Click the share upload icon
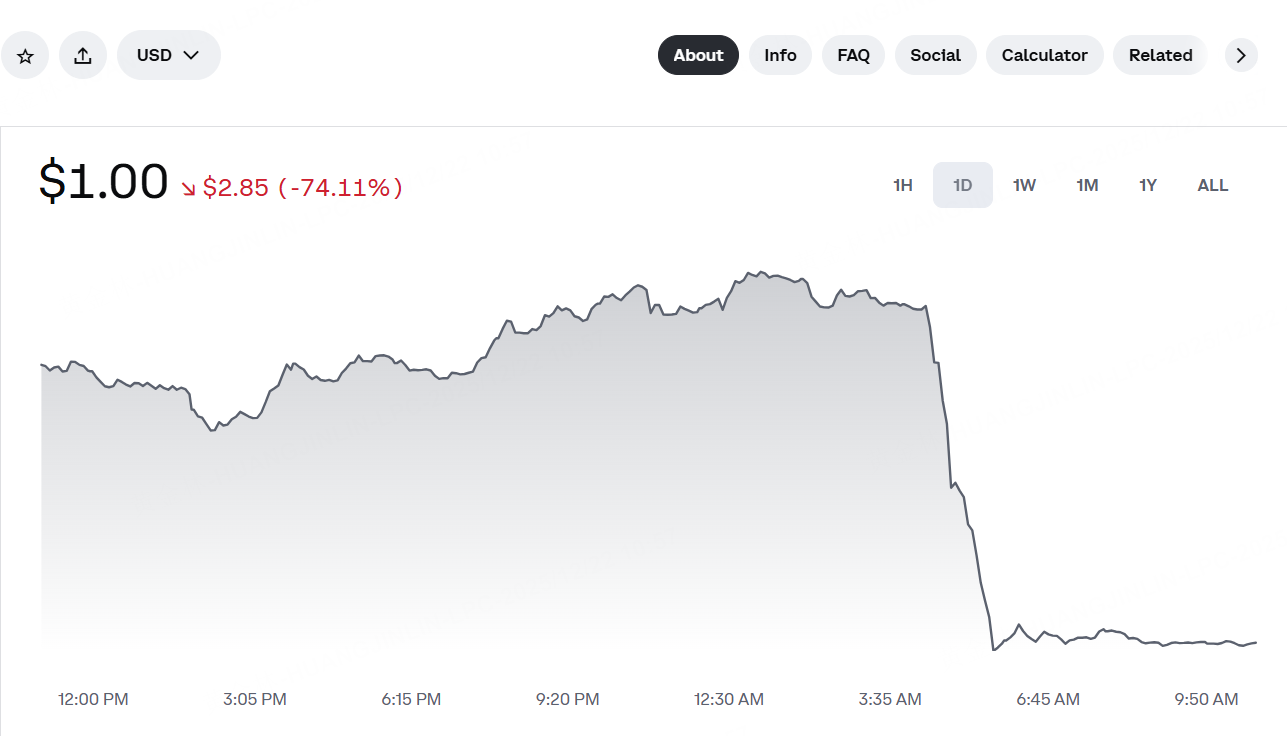This screenshot has height=736, width=1287. point(83,56)
